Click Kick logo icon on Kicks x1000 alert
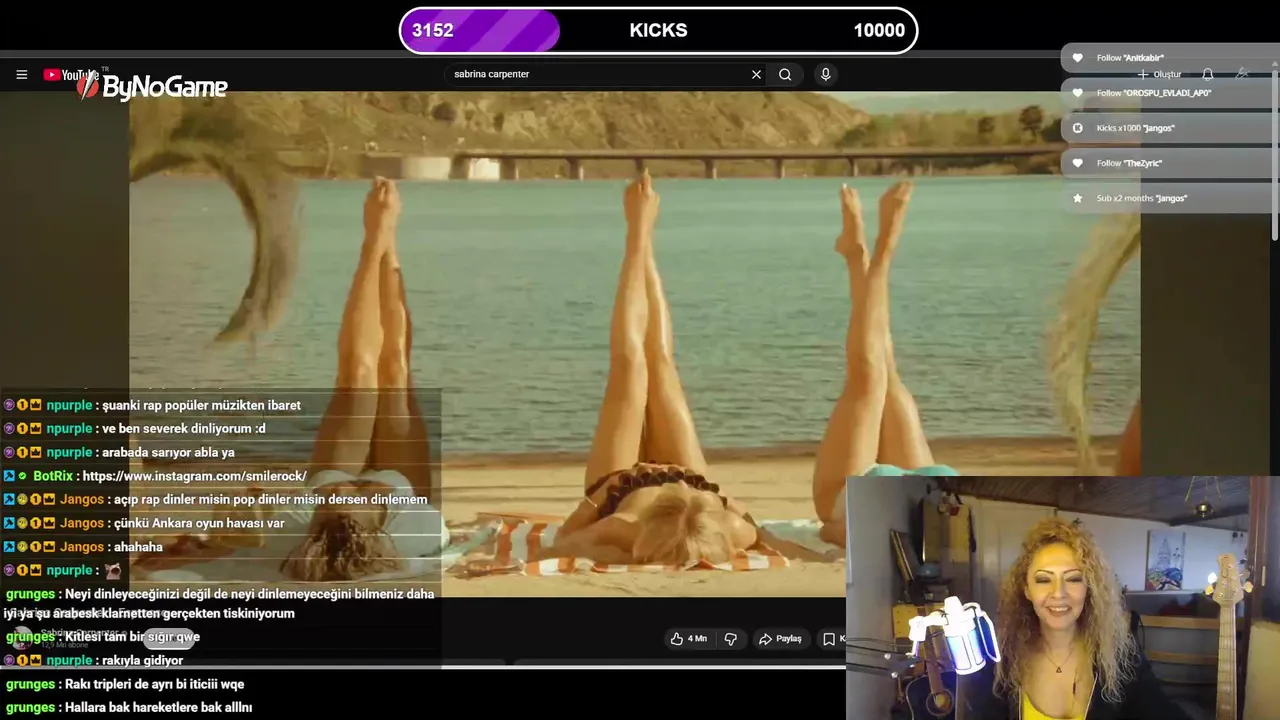Screen dimensions: 1280x720 [x=1077, y=128]
